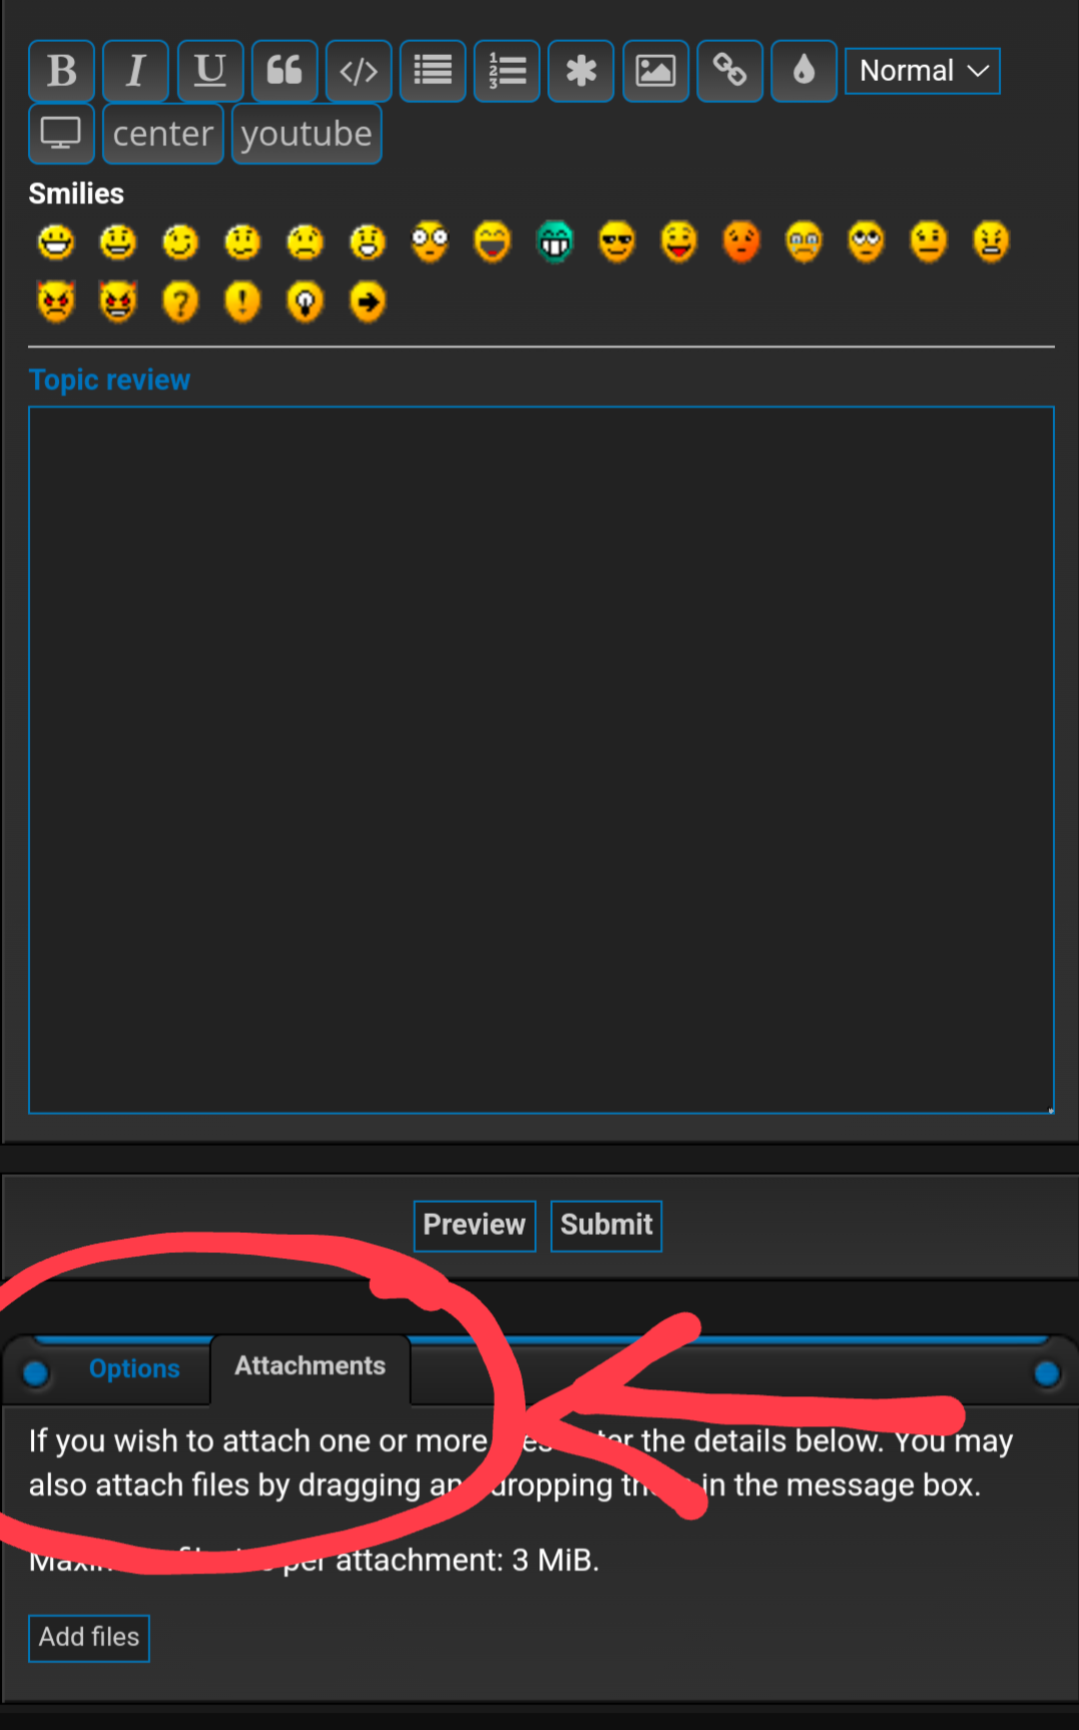Insert a numbered list
This screenshot has width=1079, height=1730.
(x=507, y=71)
